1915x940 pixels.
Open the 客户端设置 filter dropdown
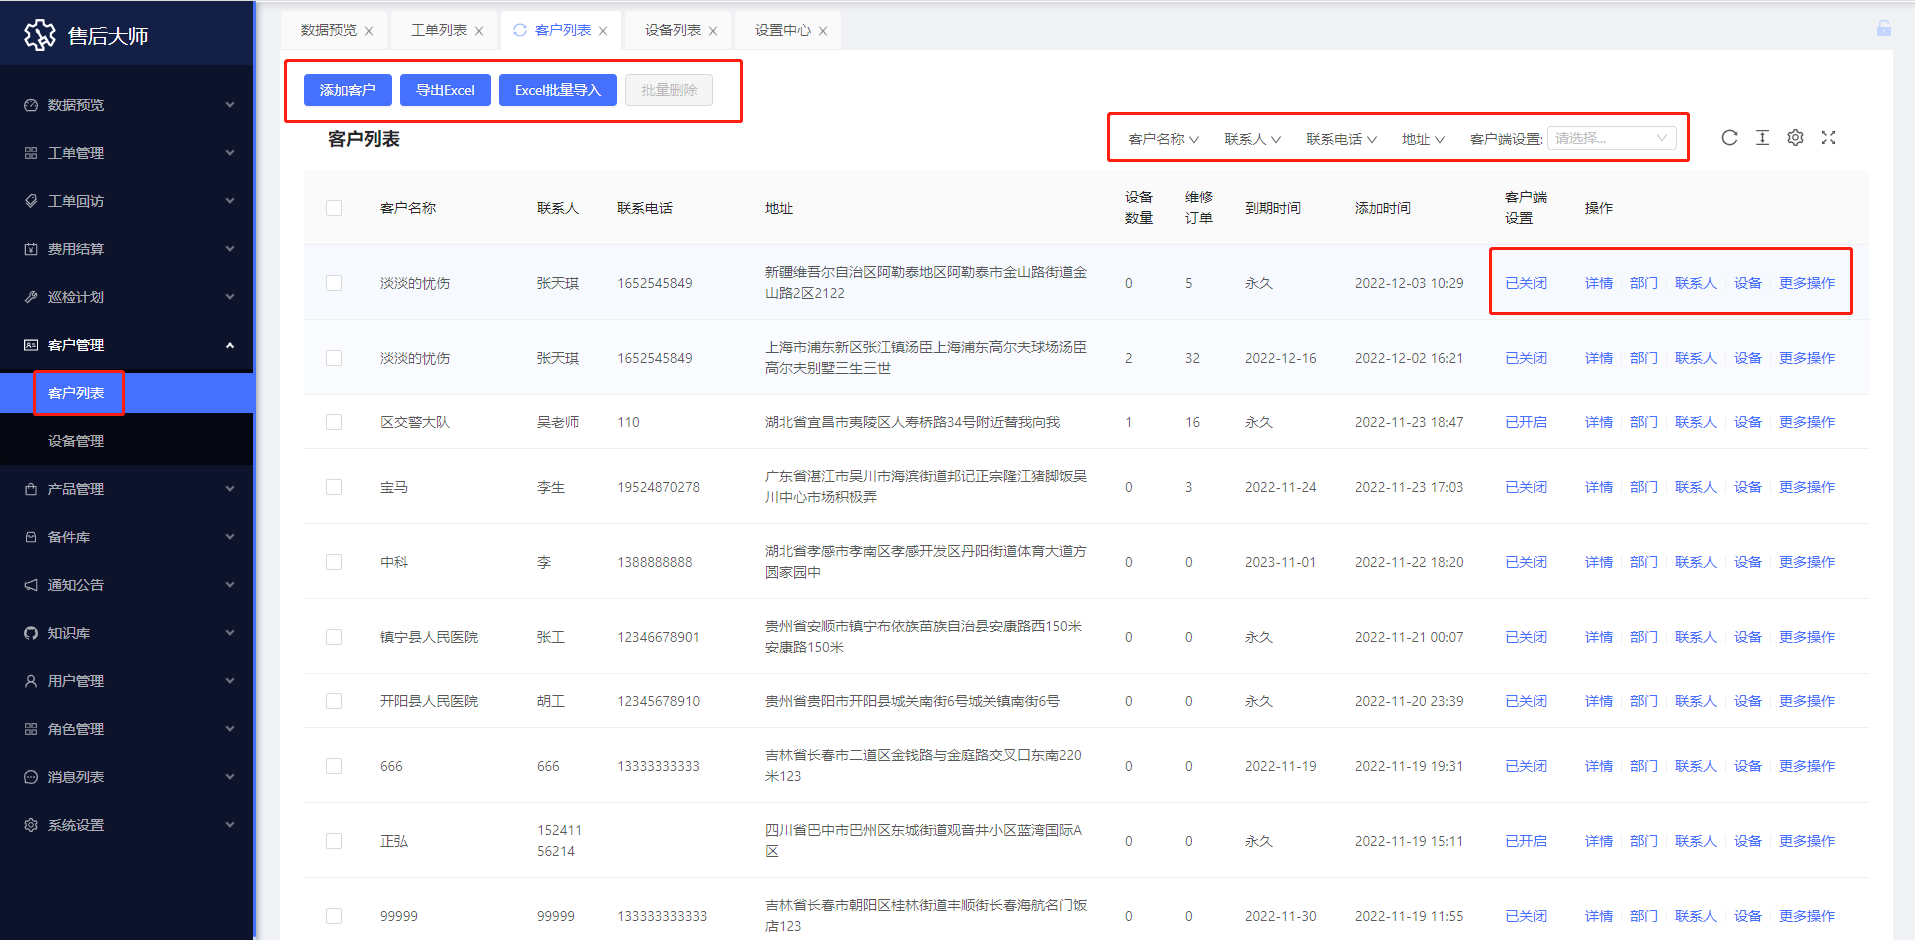tap(1611, 139)
